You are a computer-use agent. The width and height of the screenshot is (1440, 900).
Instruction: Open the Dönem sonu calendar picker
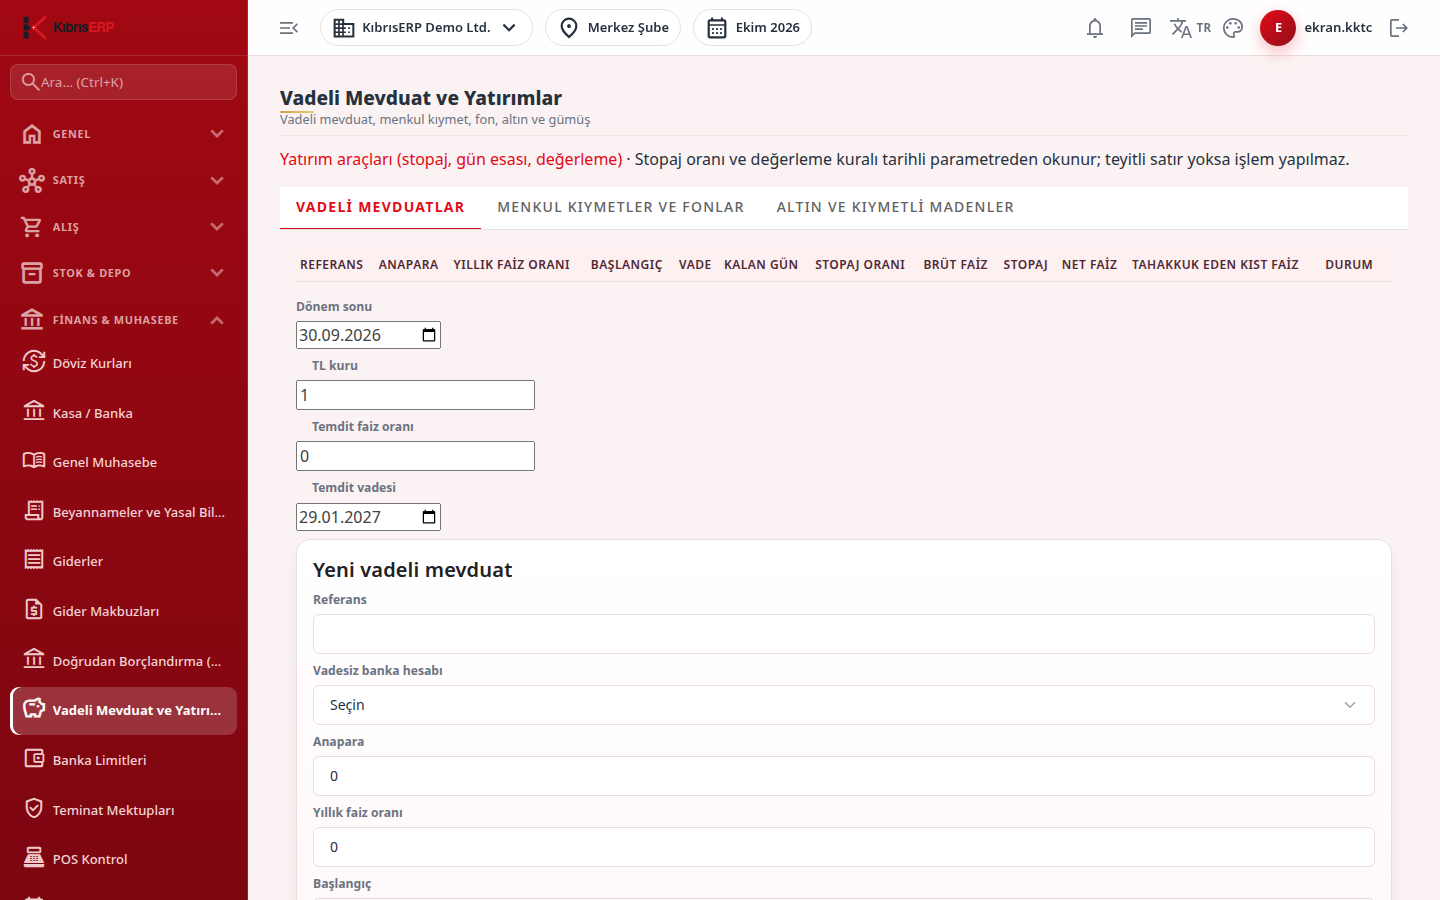pyautogui.click(x=429, y=335)
